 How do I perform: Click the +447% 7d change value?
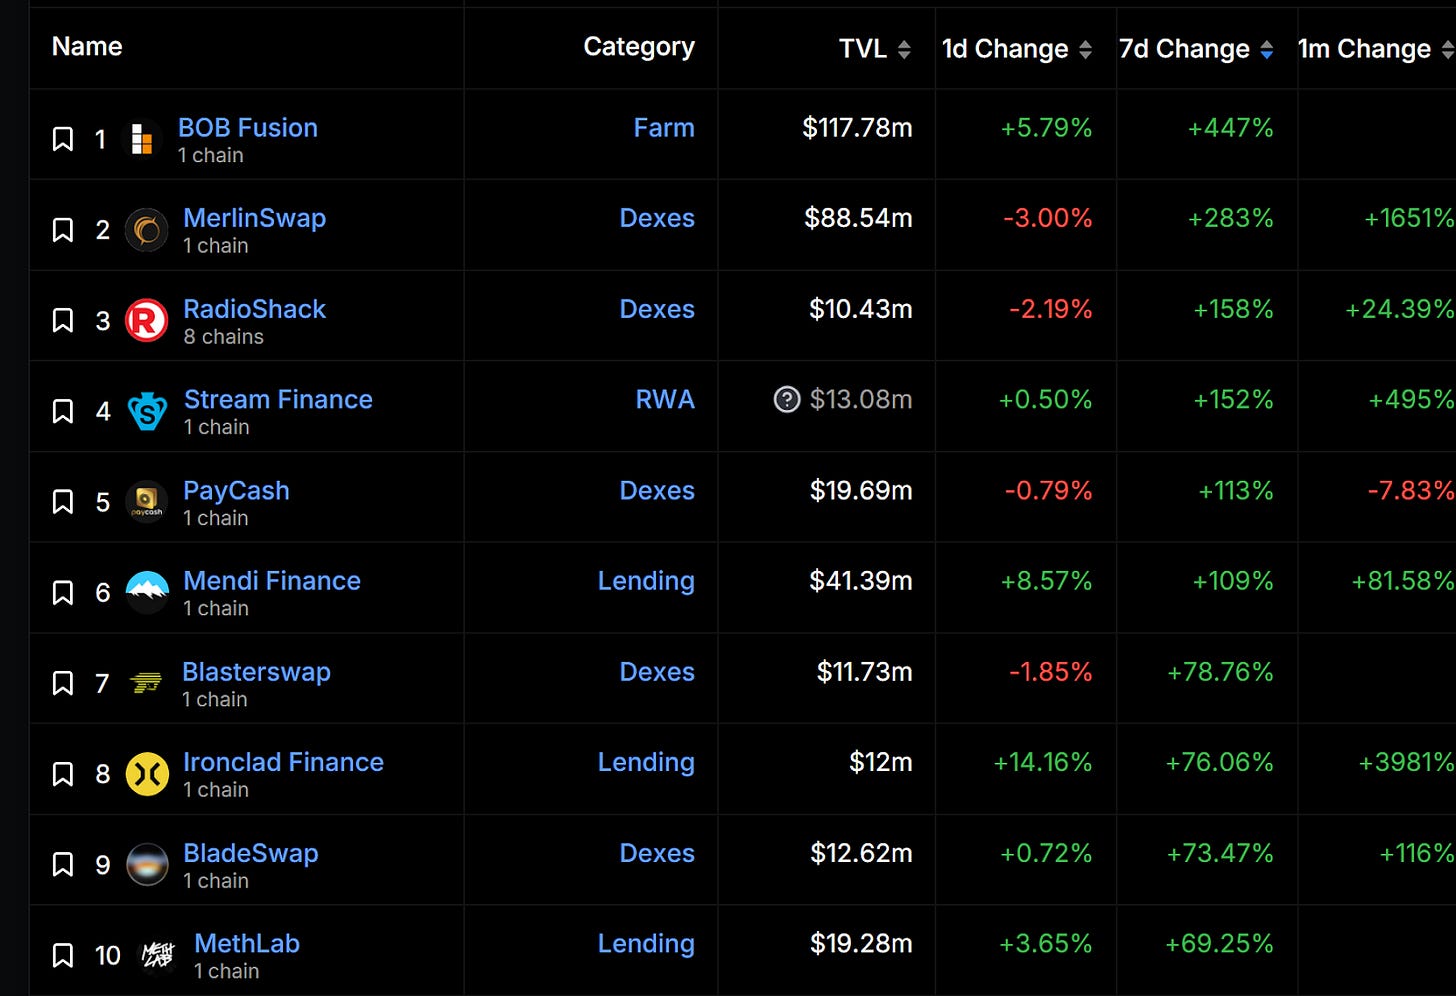[x=1231, y=128]
